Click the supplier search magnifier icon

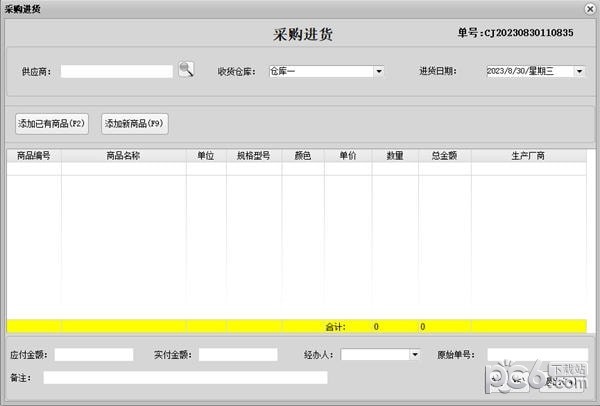click(186, 70)
